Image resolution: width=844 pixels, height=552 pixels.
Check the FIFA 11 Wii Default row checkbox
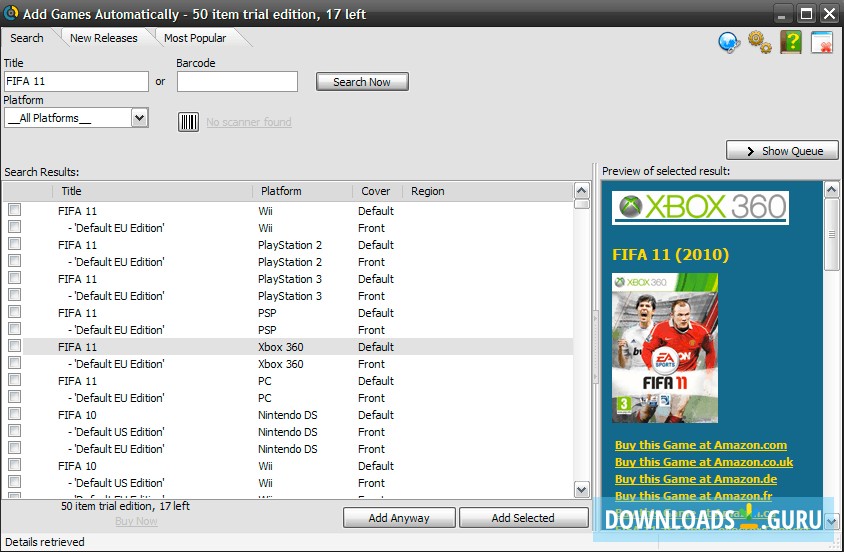click(15, 210)
